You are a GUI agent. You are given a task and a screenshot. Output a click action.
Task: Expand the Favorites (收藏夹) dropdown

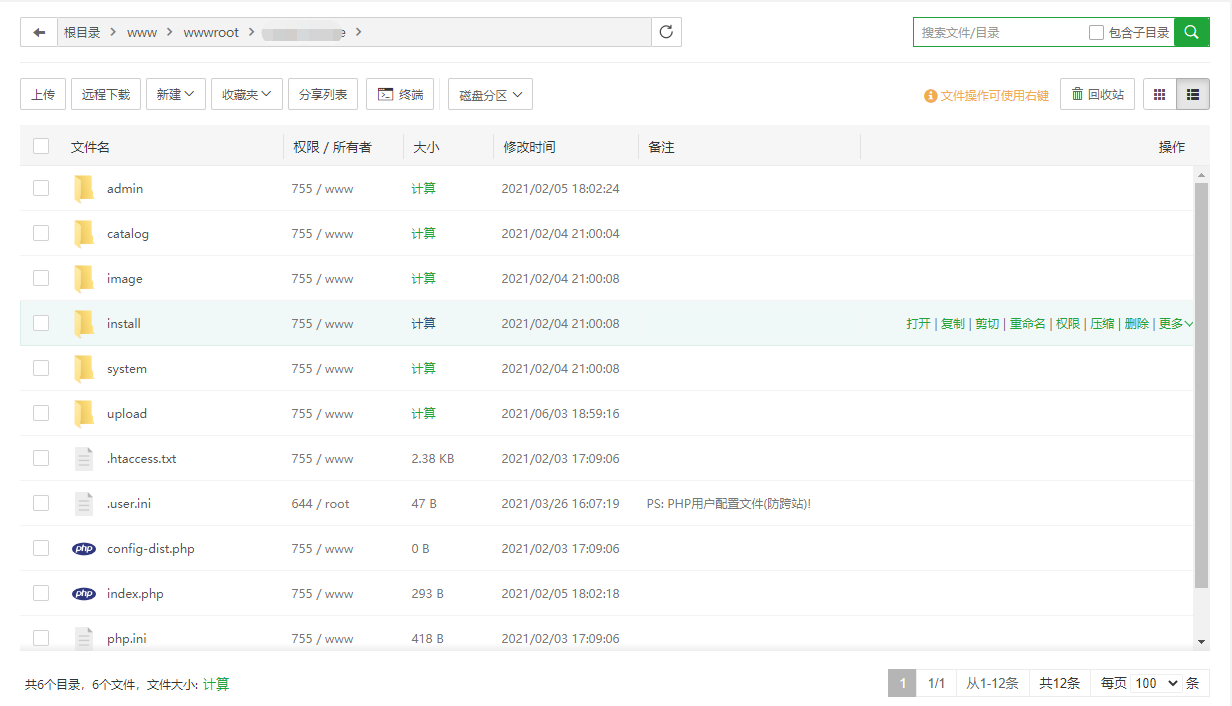click(246, 95)
